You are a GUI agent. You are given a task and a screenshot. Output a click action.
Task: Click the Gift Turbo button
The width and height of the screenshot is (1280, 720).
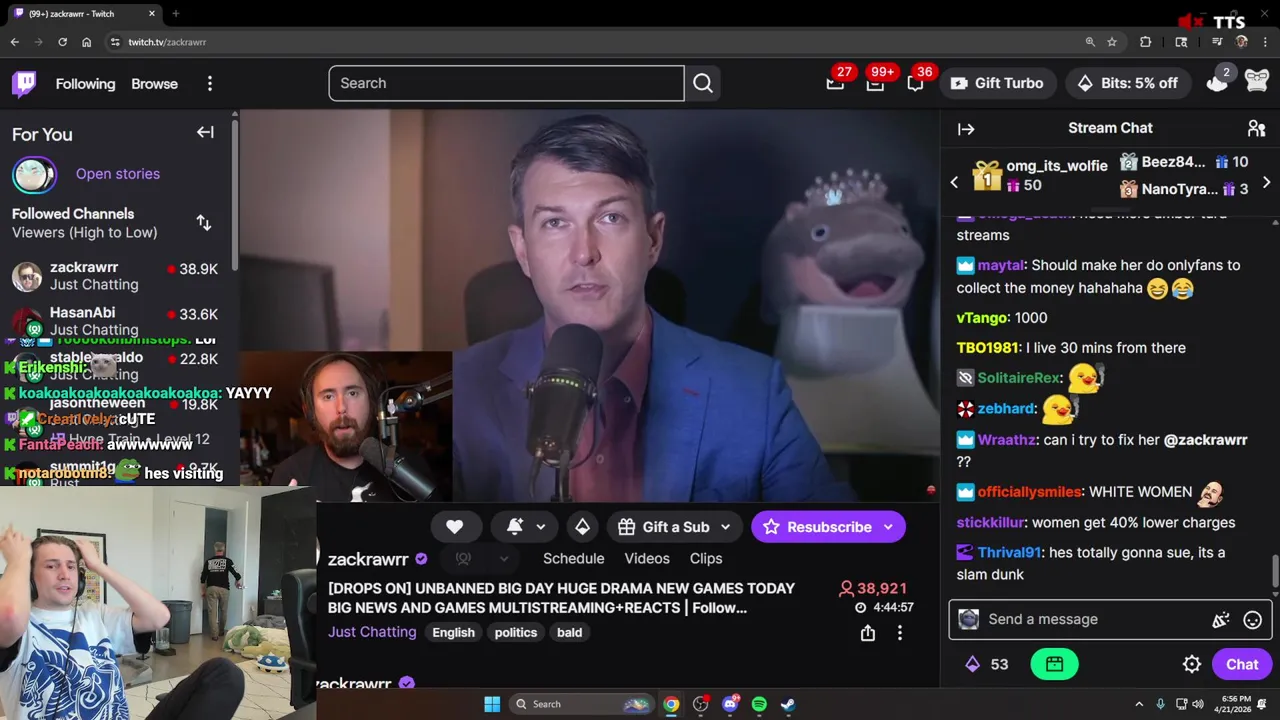pos(997,83)
